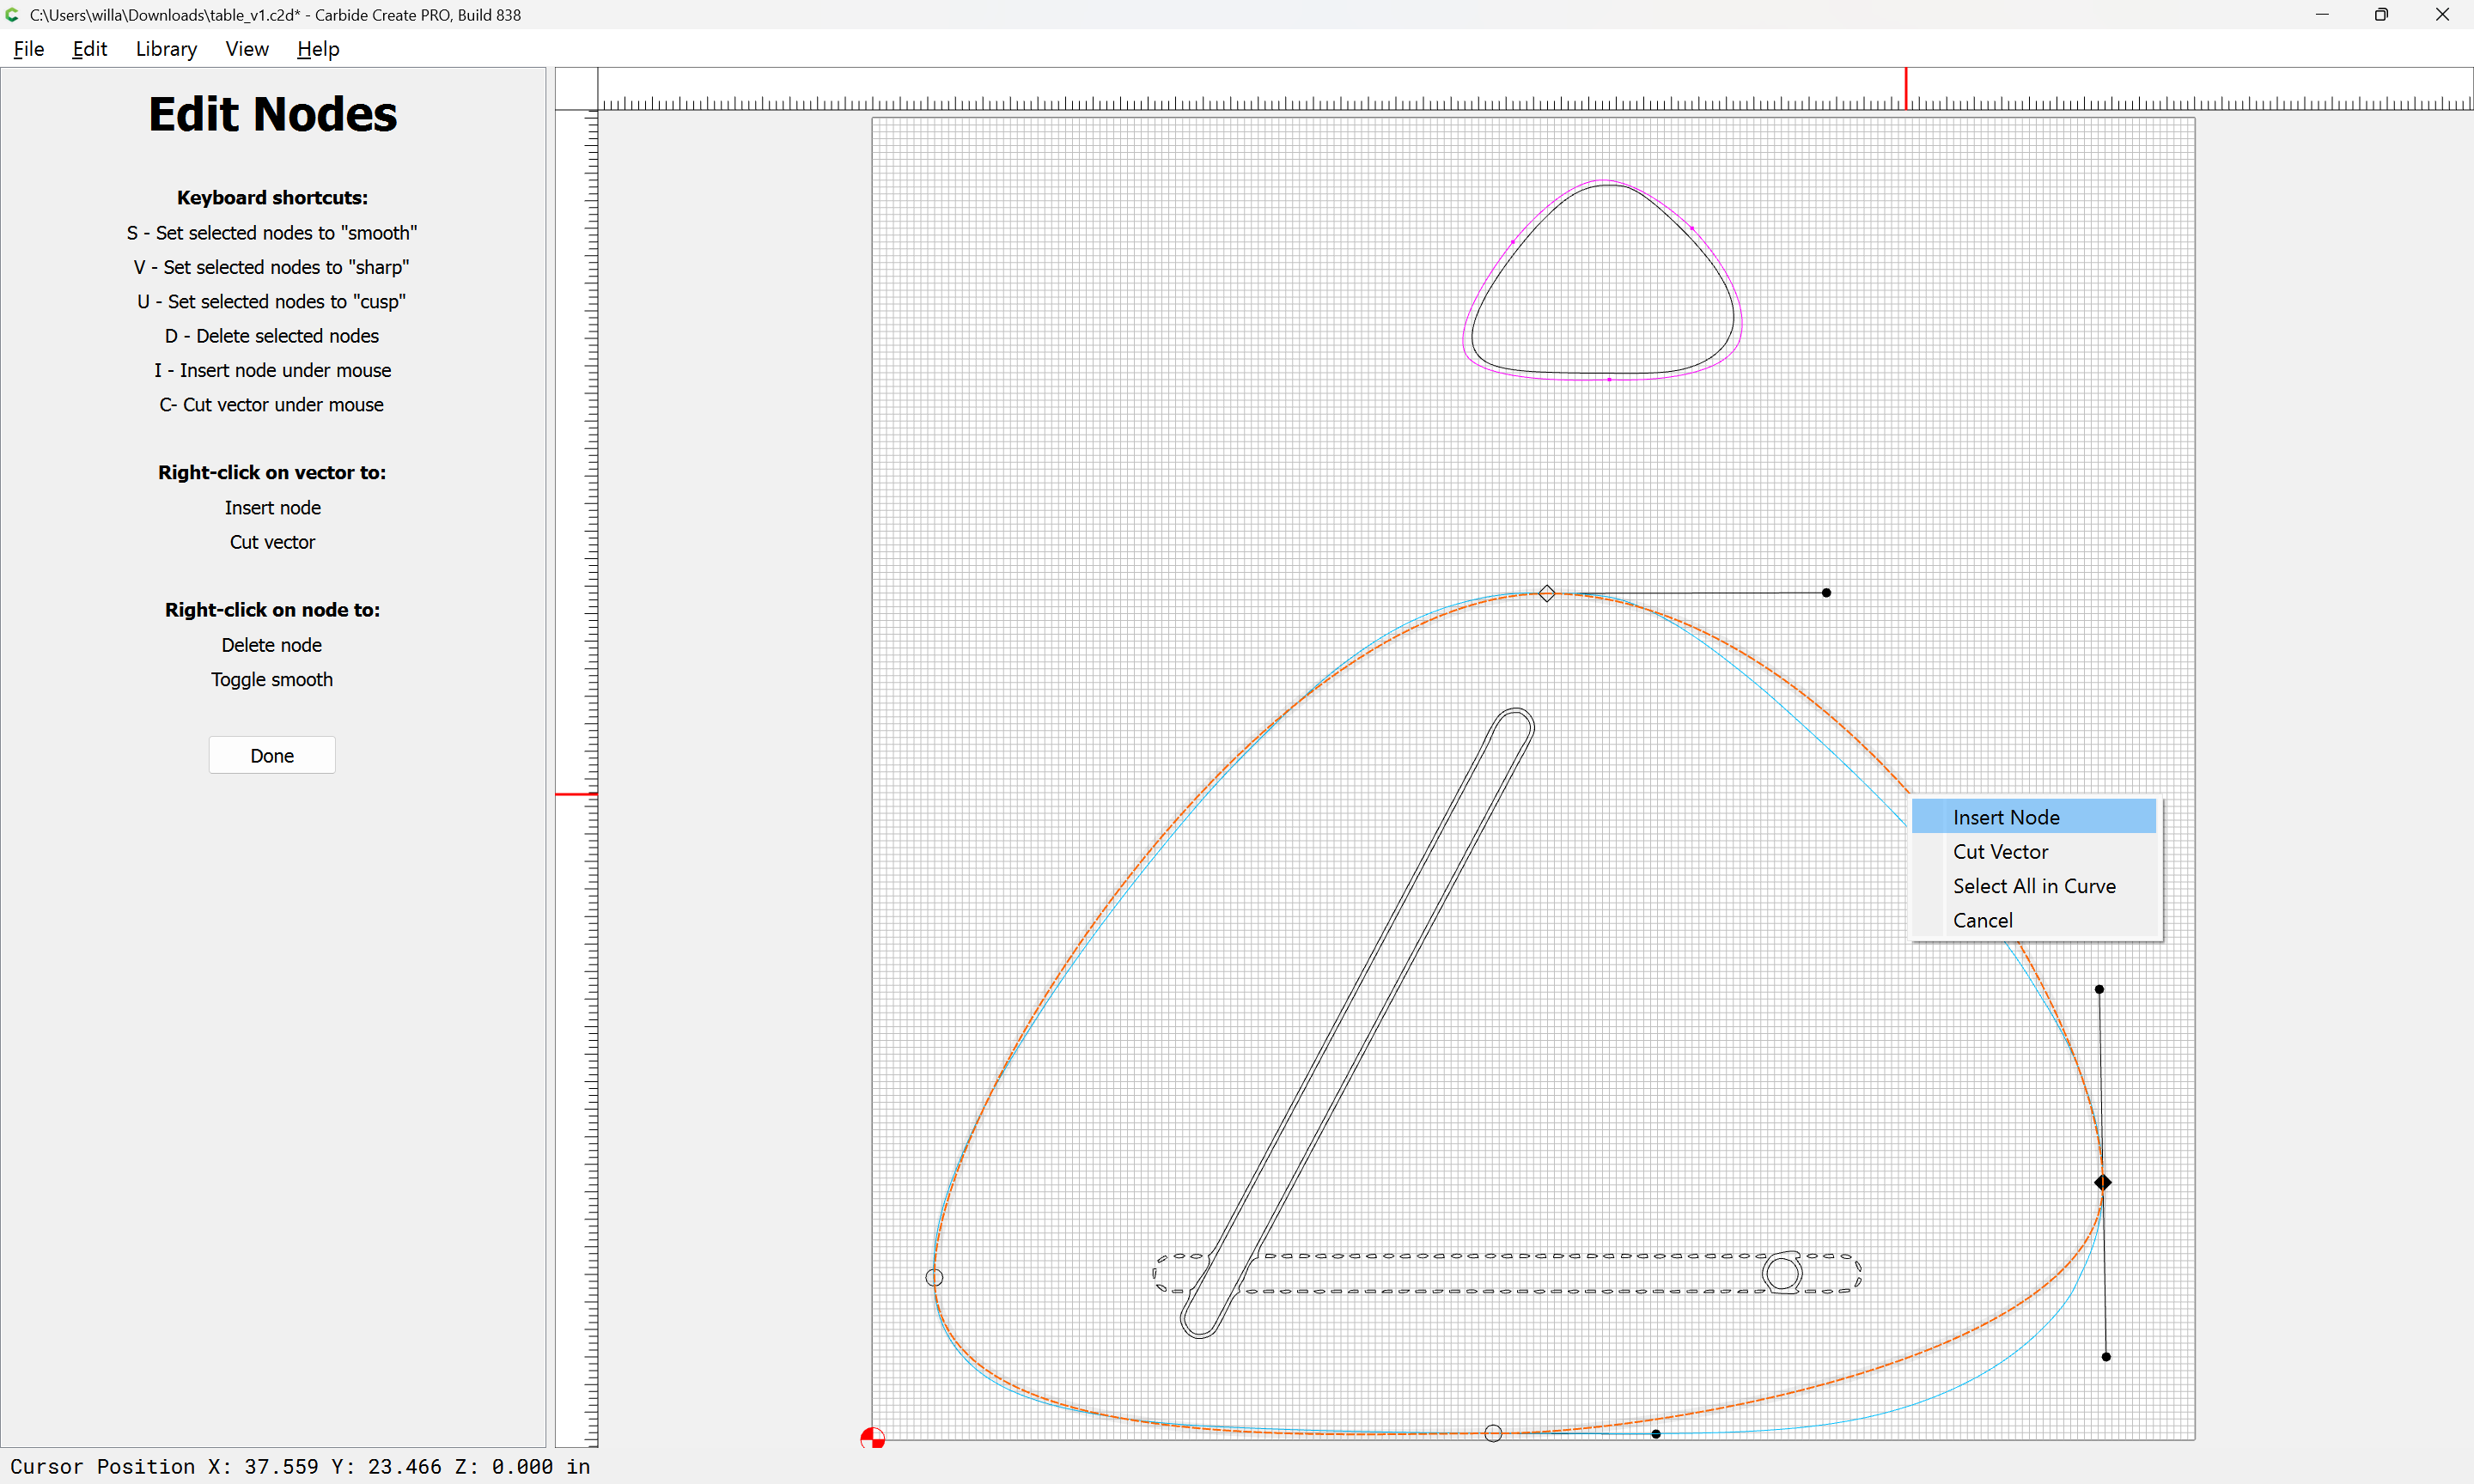Pick Select All in Curve option

point(2033,886)
